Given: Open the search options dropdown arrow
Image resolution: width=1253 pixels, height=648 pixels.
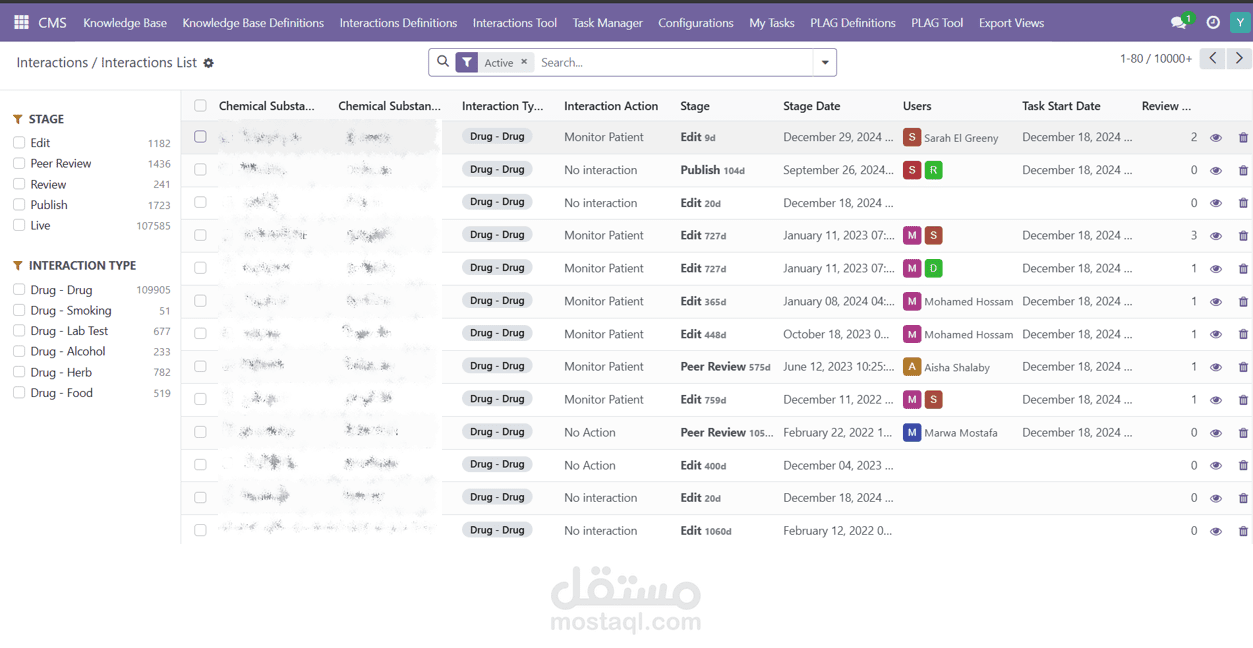Looking at the screenshot, I should coord(825,62).
